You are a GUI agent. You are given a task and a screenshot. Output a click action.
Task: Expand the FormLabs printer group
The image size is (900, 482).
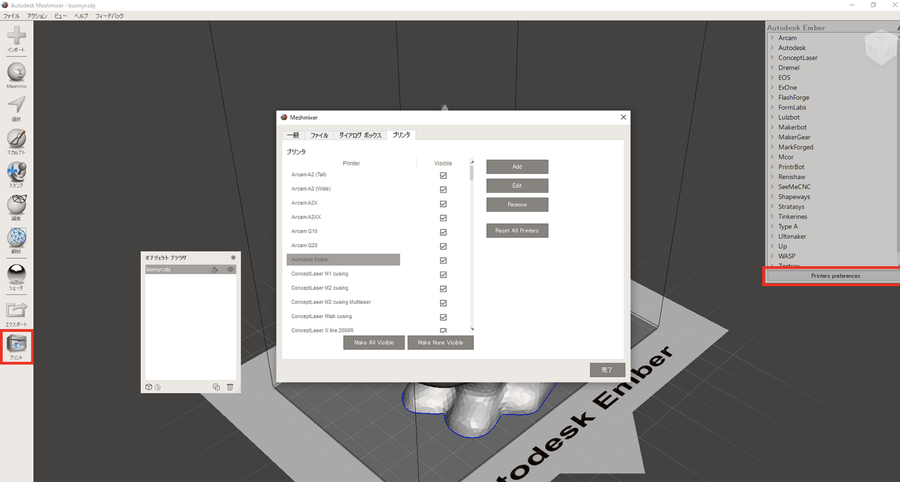coord(772,107)
